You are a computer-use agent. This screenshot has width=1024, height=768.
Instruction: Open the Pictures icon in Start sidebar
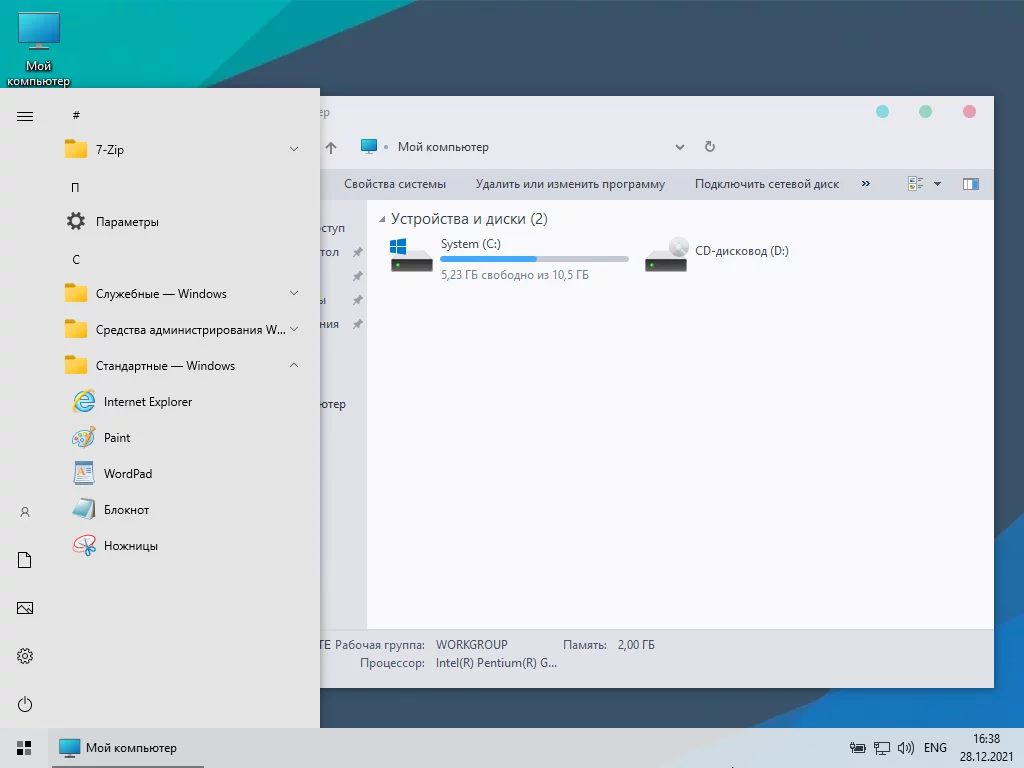pos(25,608)
